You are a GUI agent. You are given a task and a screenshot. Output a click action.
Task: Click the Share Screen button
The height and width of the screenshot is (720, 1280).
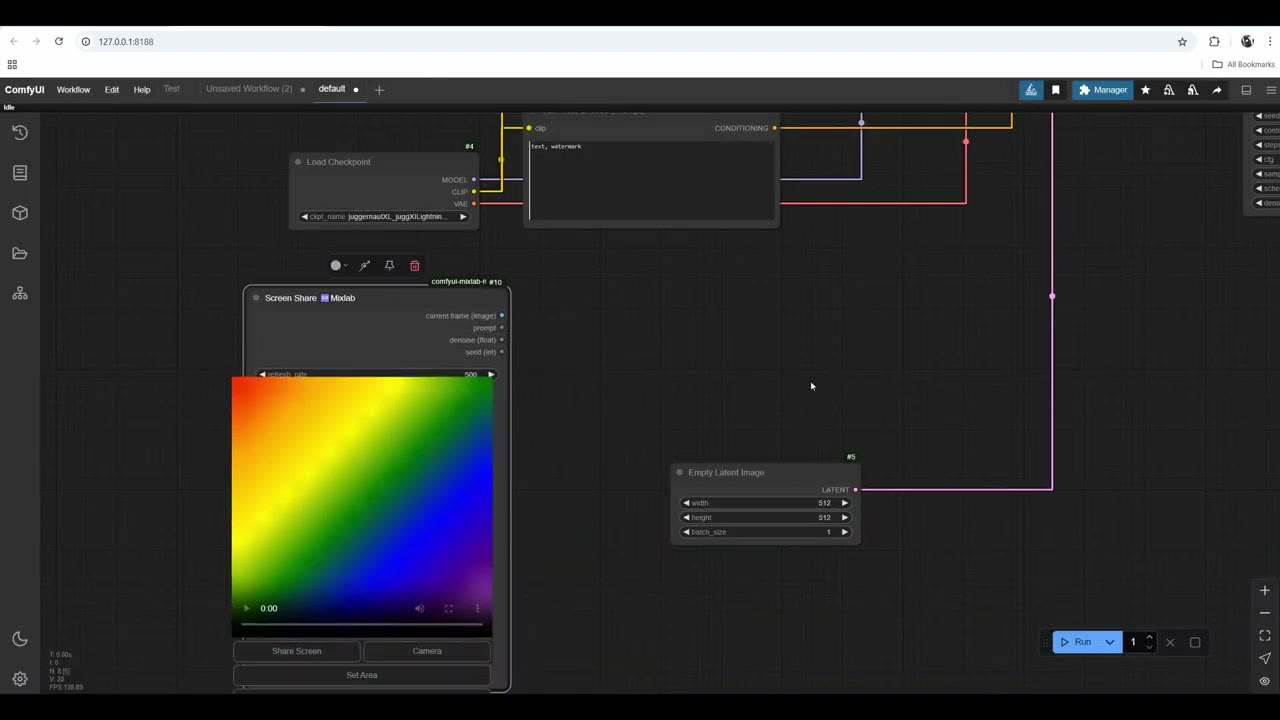pos(297,651)
